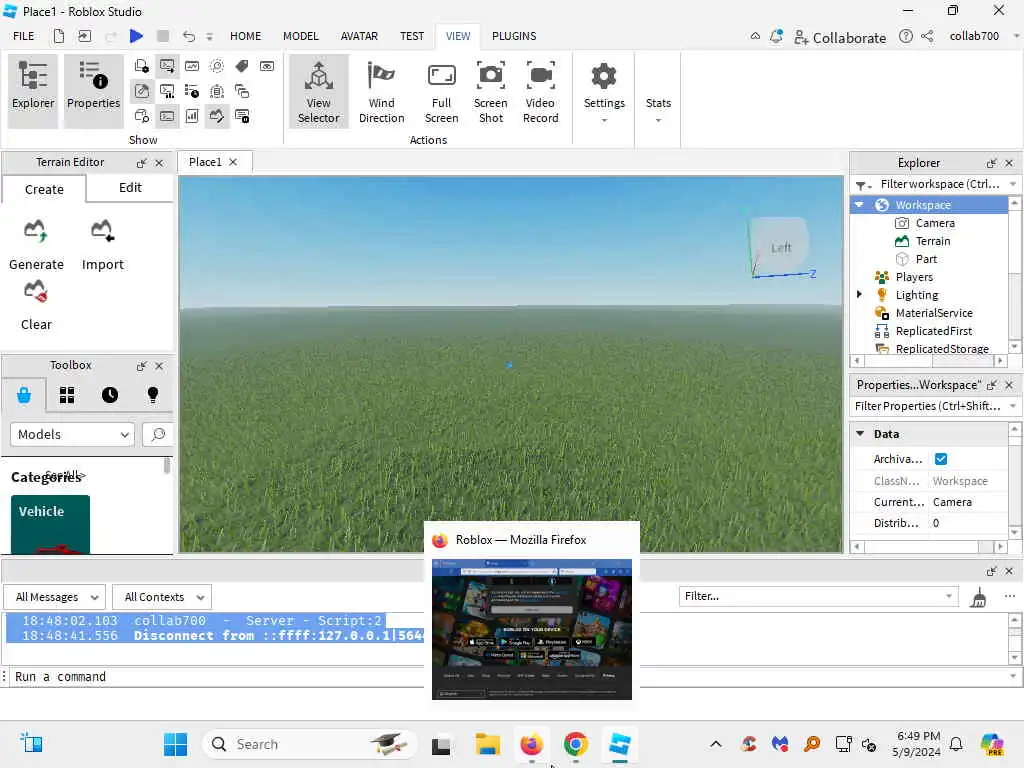
Task: Click the Filter workspace search field
Action: [934, 184]
